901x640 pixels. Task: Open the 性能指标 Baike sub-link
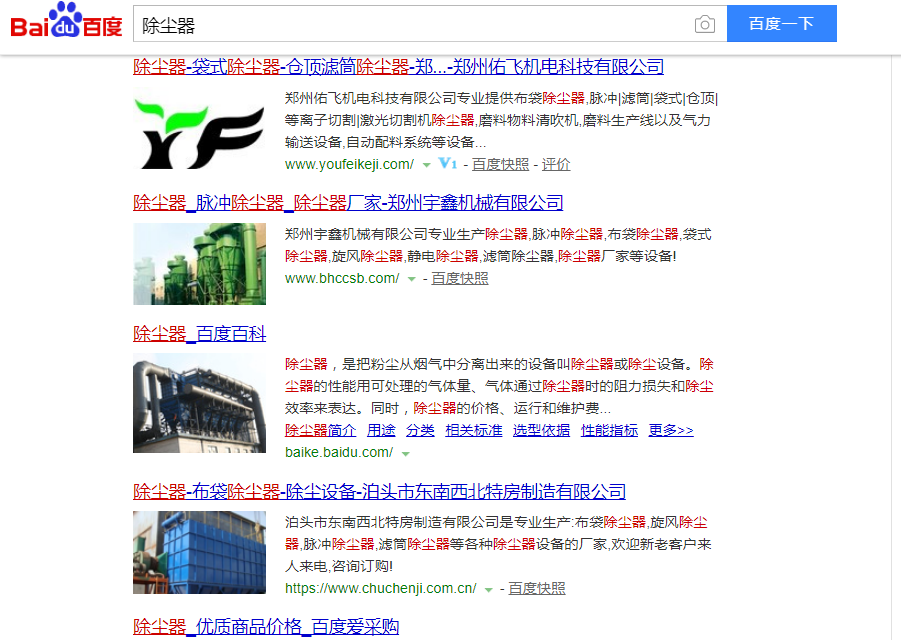(609, 430)
